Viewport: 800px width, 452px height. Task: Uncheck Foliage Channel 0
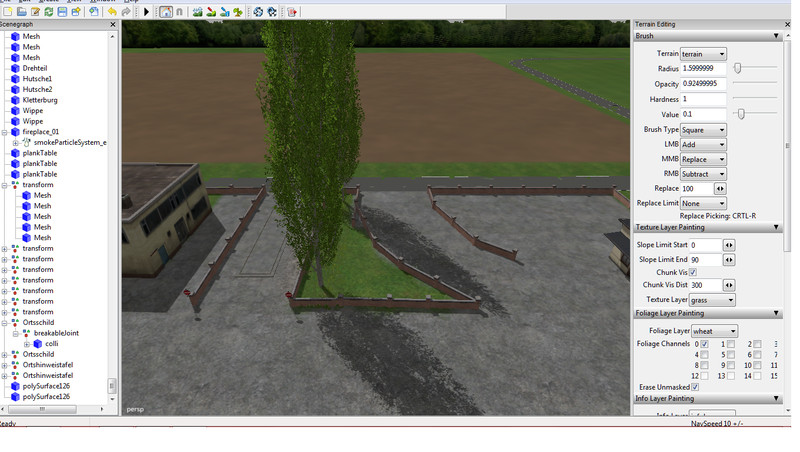tap(704, 344)
